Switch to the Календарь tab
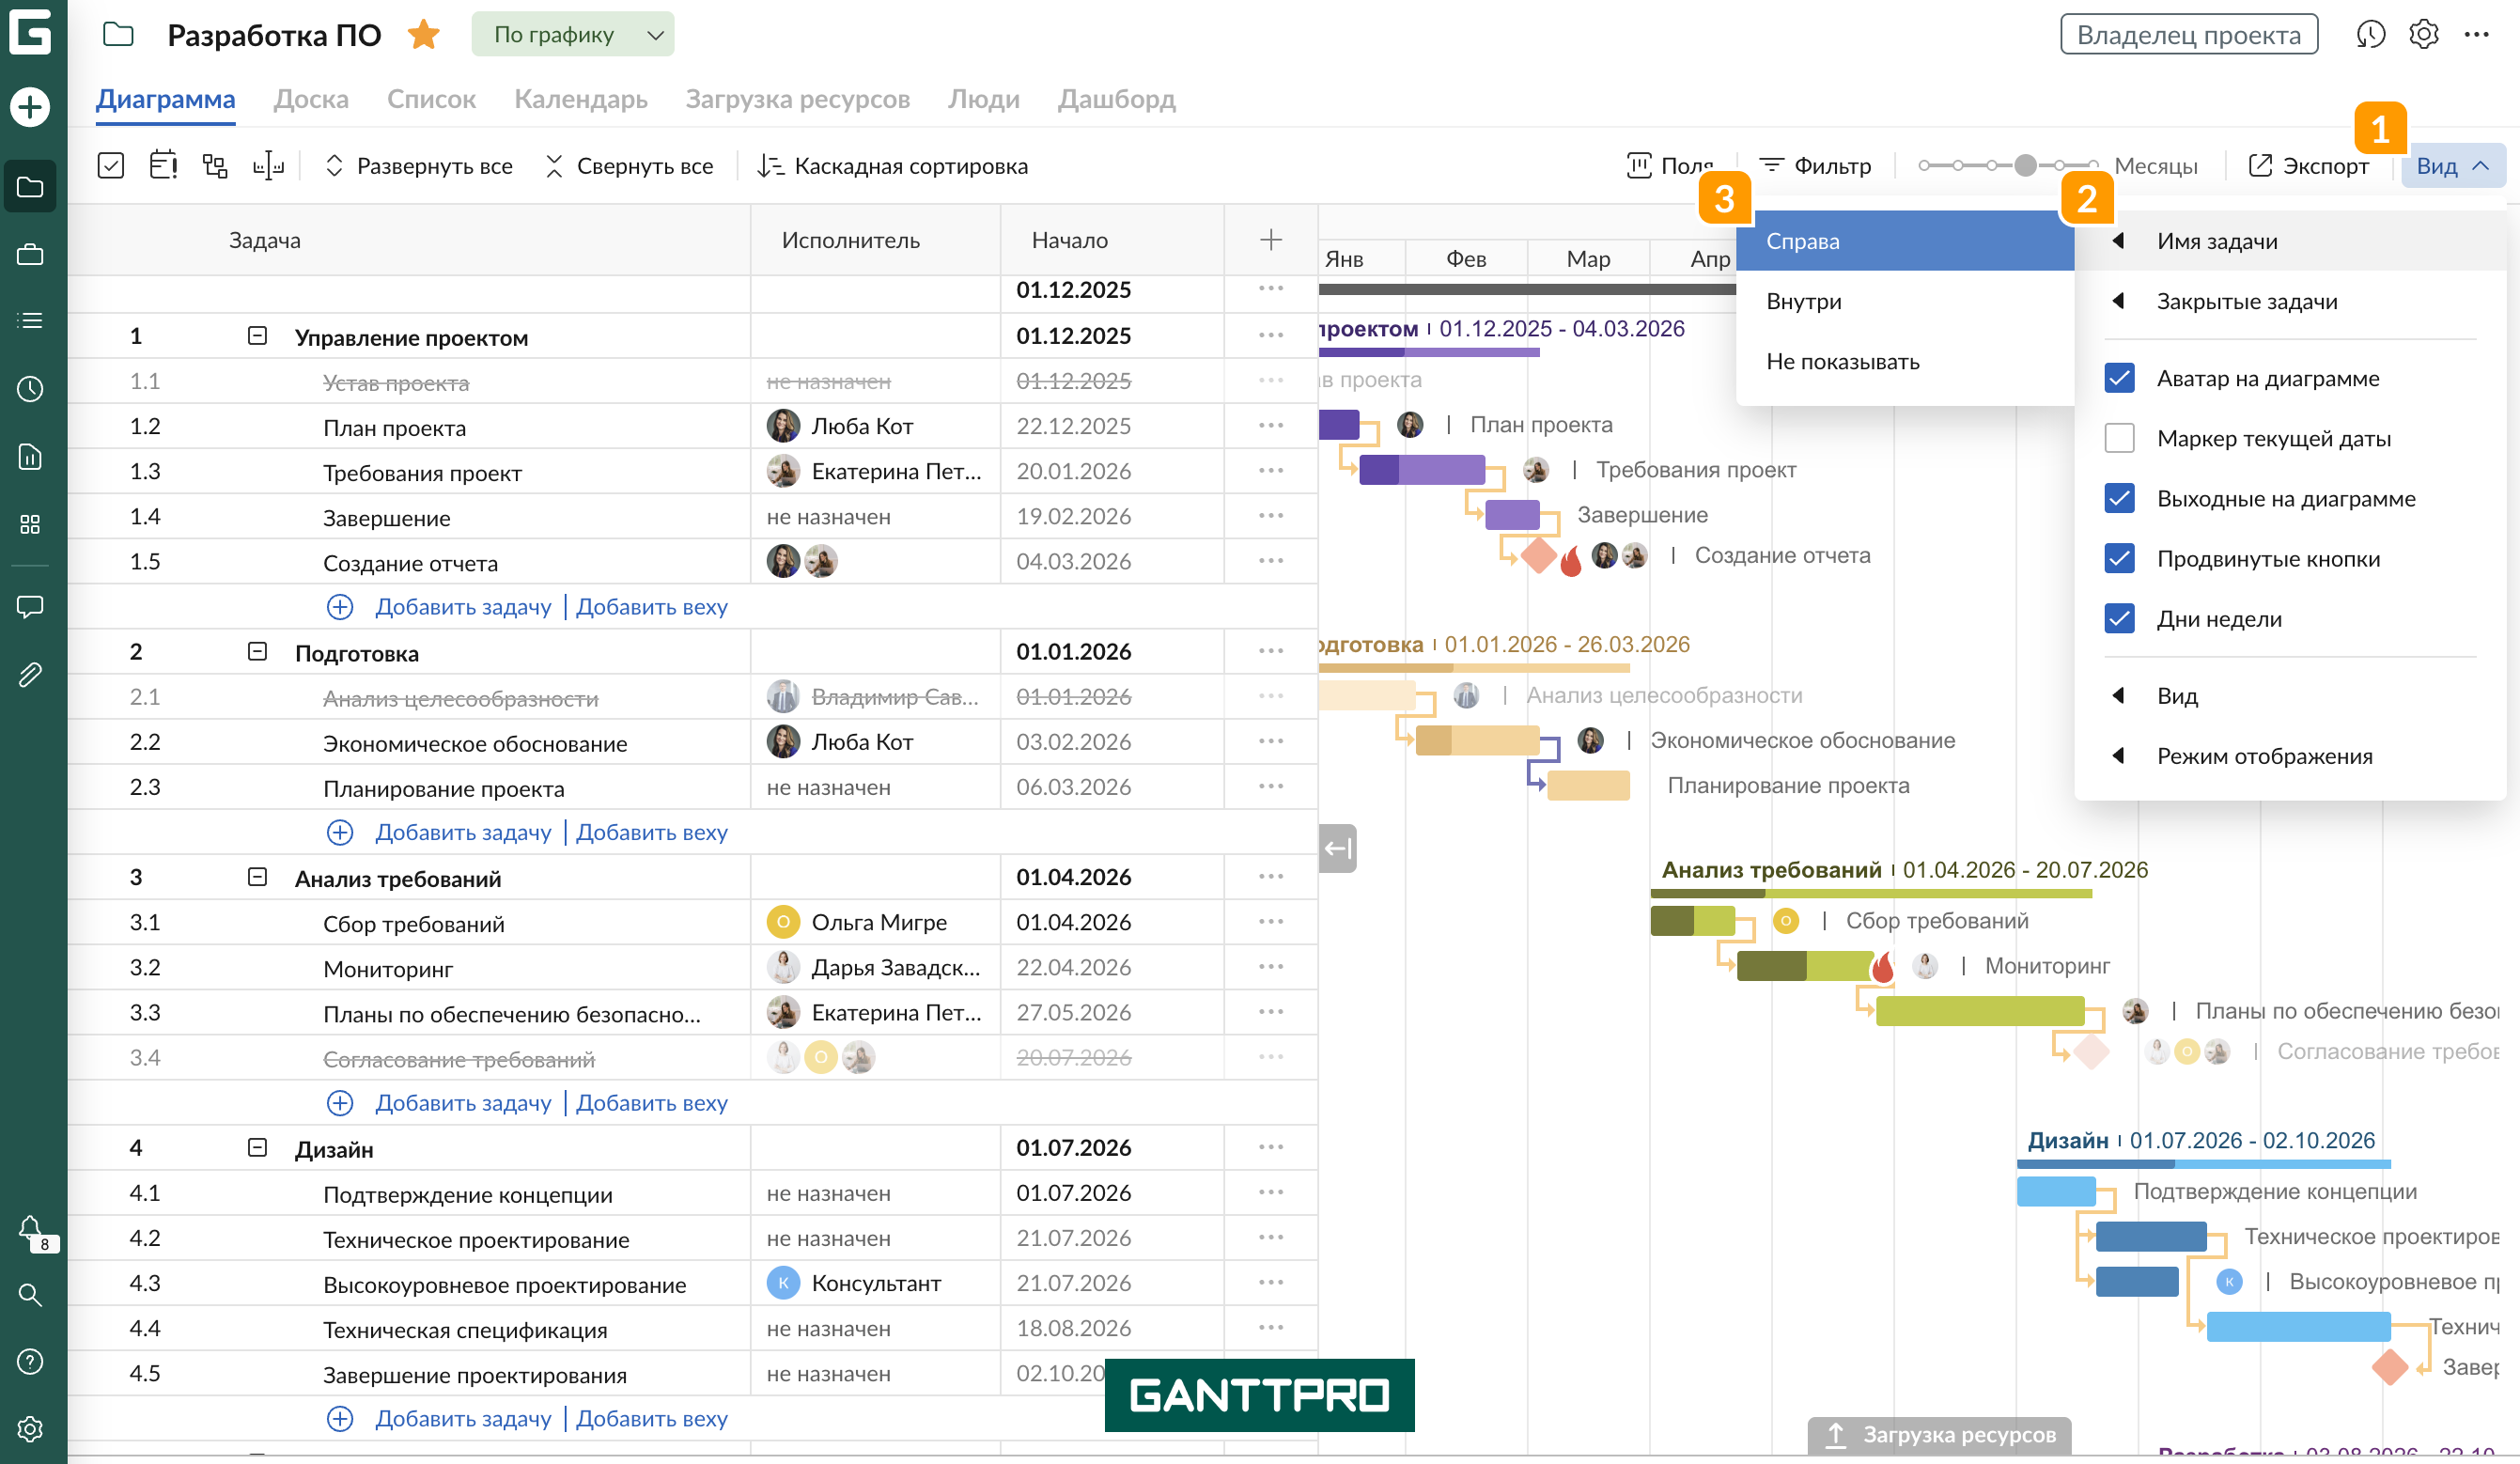This screenshot has width=2520, height=1464. pos(580,99)
